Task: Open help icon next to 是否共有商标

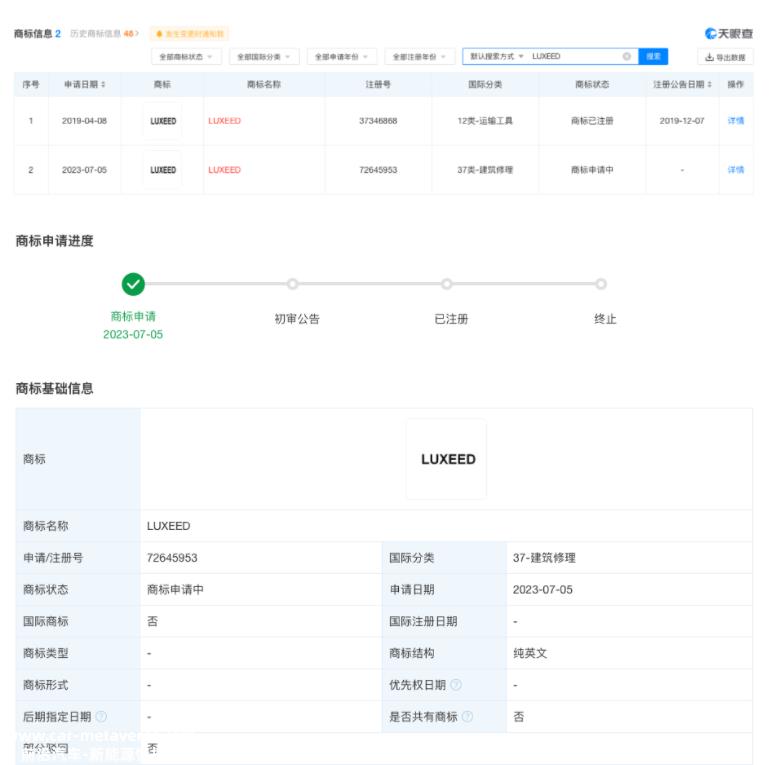Action: pyautogui.click(x=467, y=716)
